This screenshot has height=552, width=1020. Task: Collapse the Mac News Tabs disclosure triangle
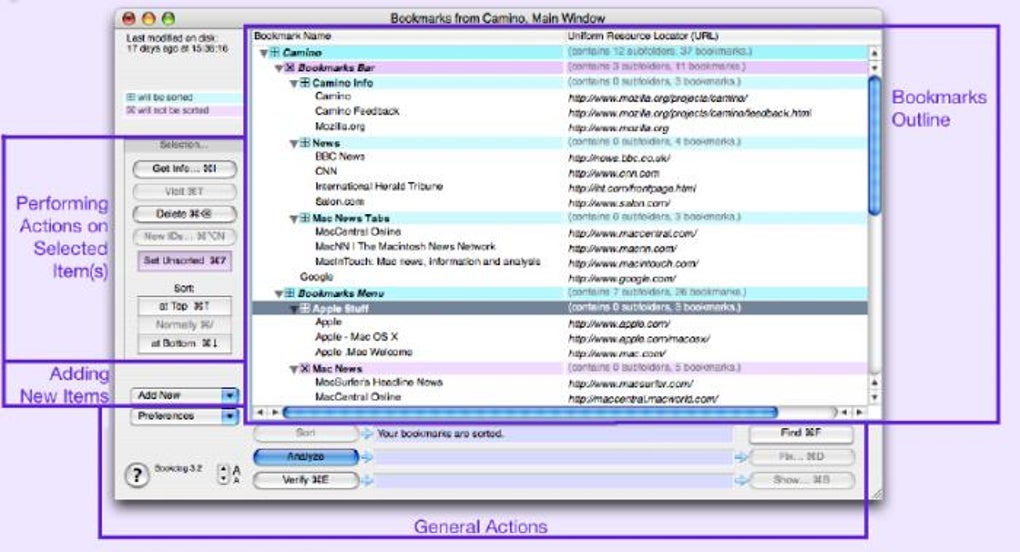(x=293, y=219)
